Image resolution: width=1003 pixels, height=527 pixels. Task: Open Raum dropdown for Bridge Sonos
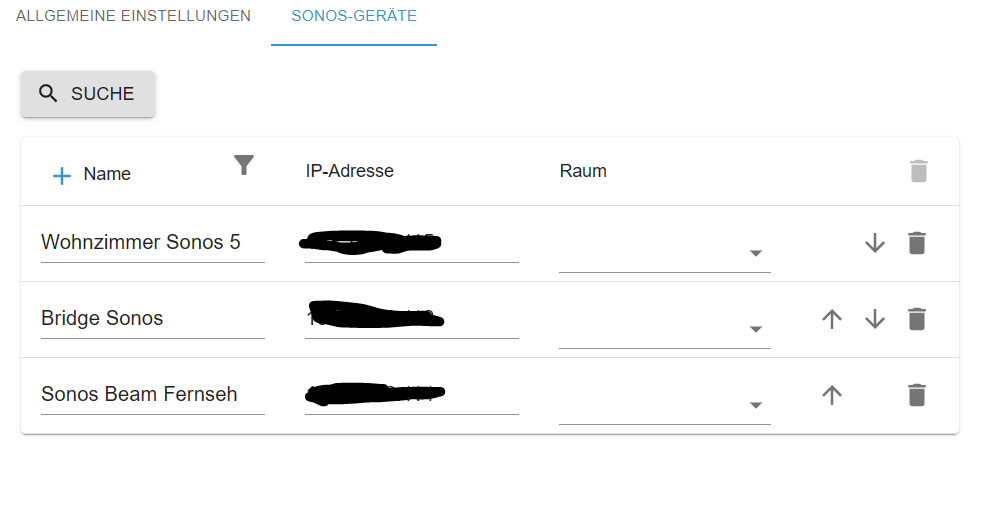[665, 329]
